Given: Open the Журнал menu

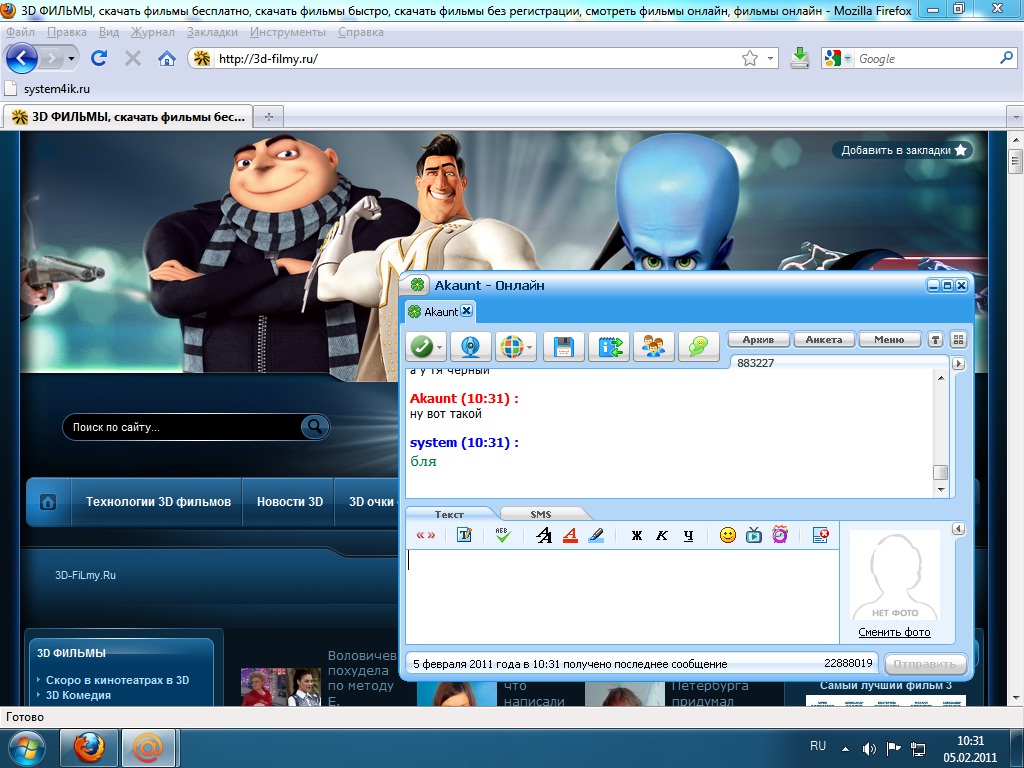Looking at the screenshot, I should point(152,32).
